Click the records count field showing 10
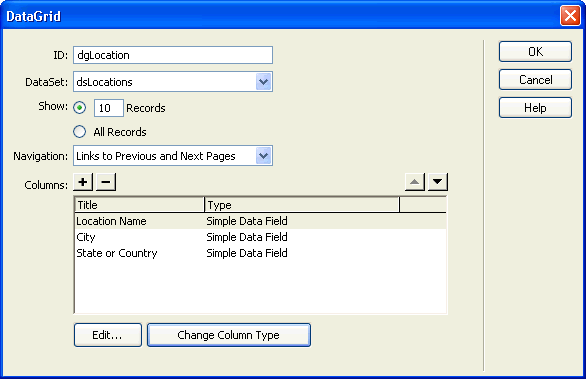 (108, 108)
